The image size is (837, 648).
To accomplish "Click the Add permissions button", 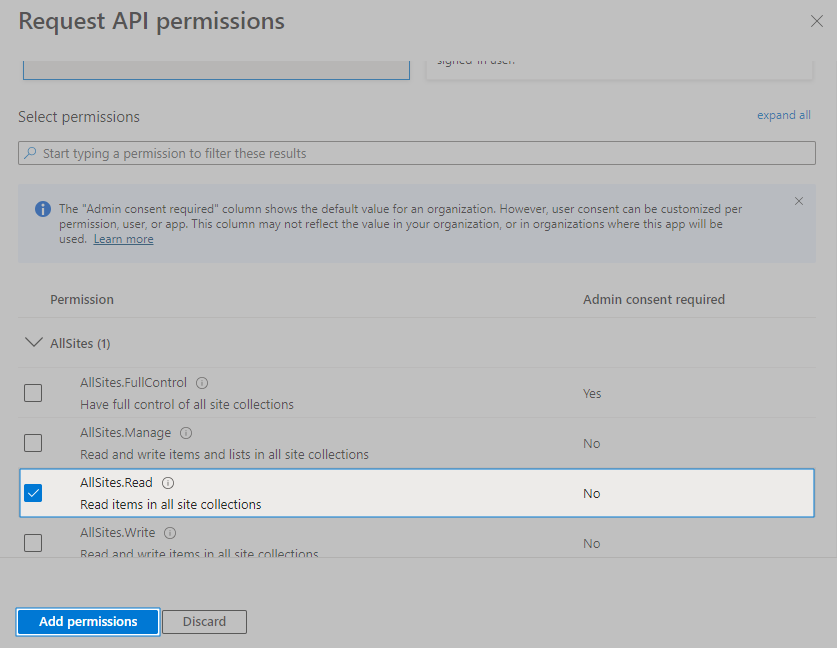I will pos(88,621).
